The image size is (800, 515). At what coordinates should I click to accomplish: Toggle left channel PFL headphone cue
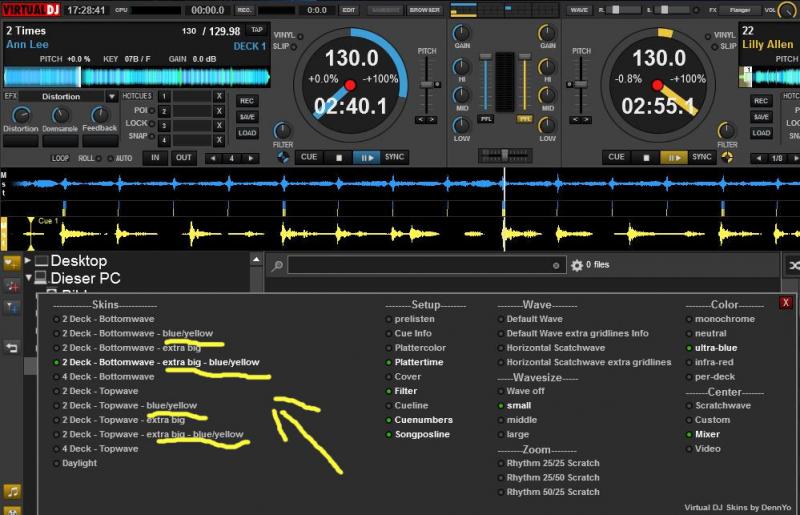tap(486, 119)
